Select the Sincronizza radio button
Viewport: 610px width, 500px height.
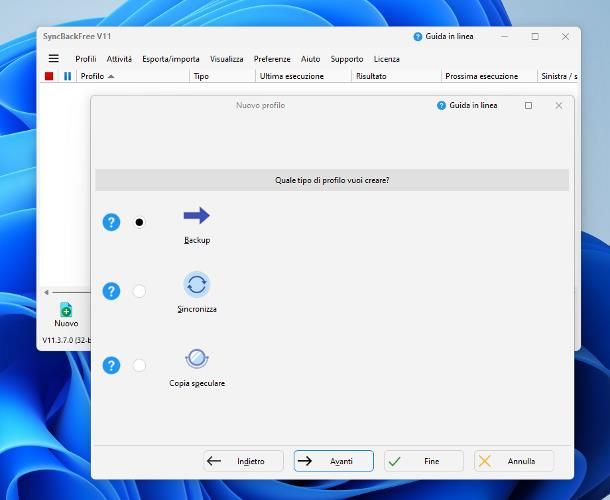tap(139, 291)
